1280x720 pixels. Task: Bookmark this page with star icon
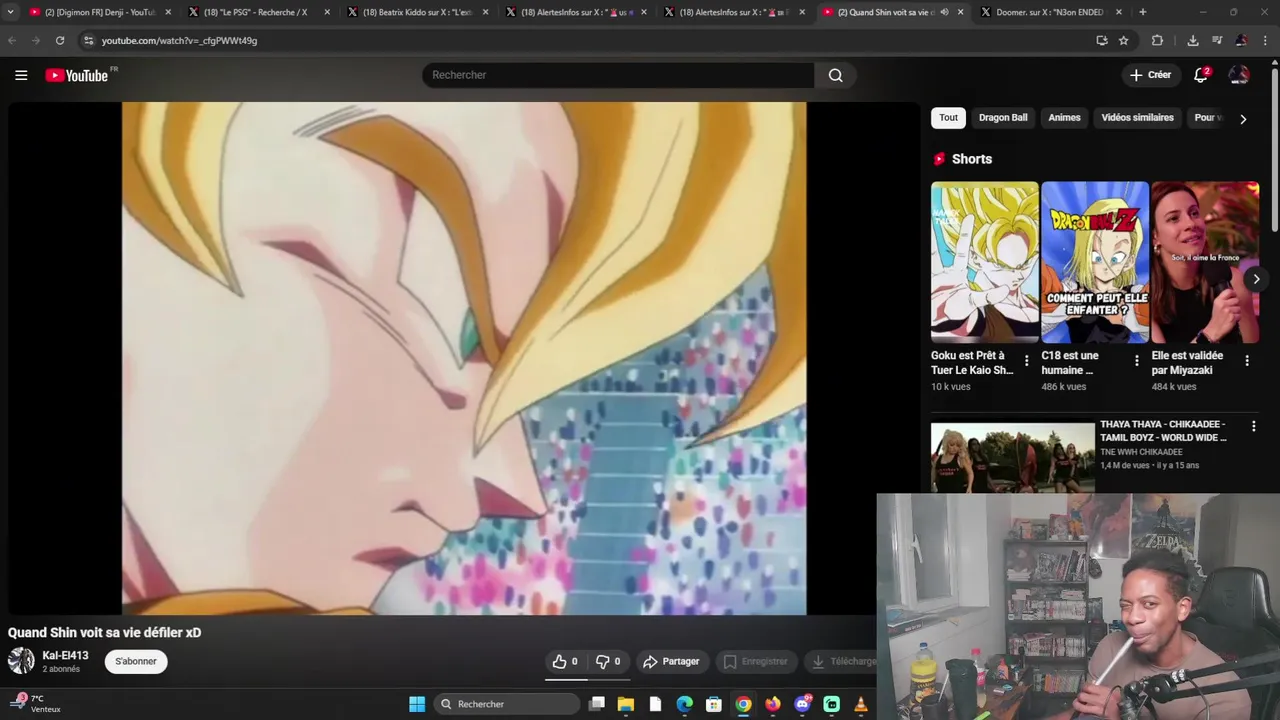coord(1124,40)
